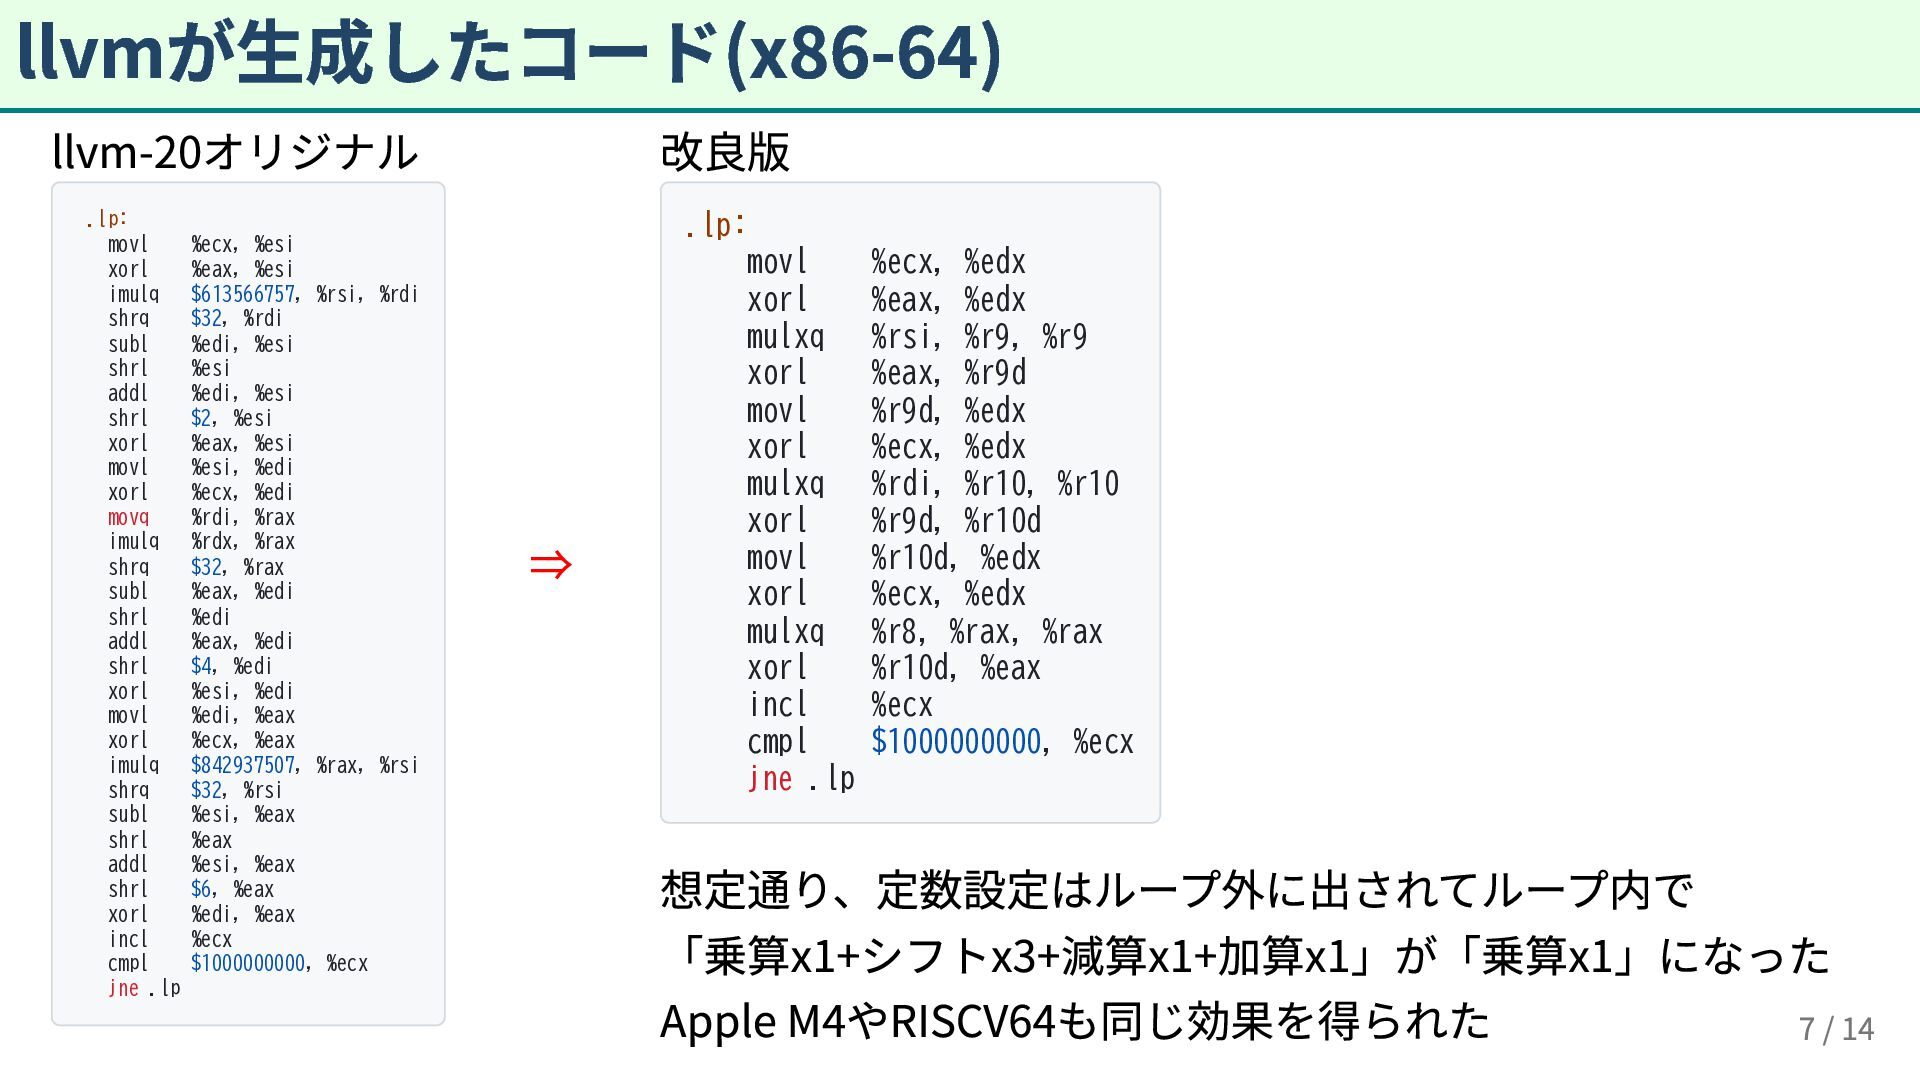Click the "llvm-20オリジナル" heading

click(x=235, y=152)
